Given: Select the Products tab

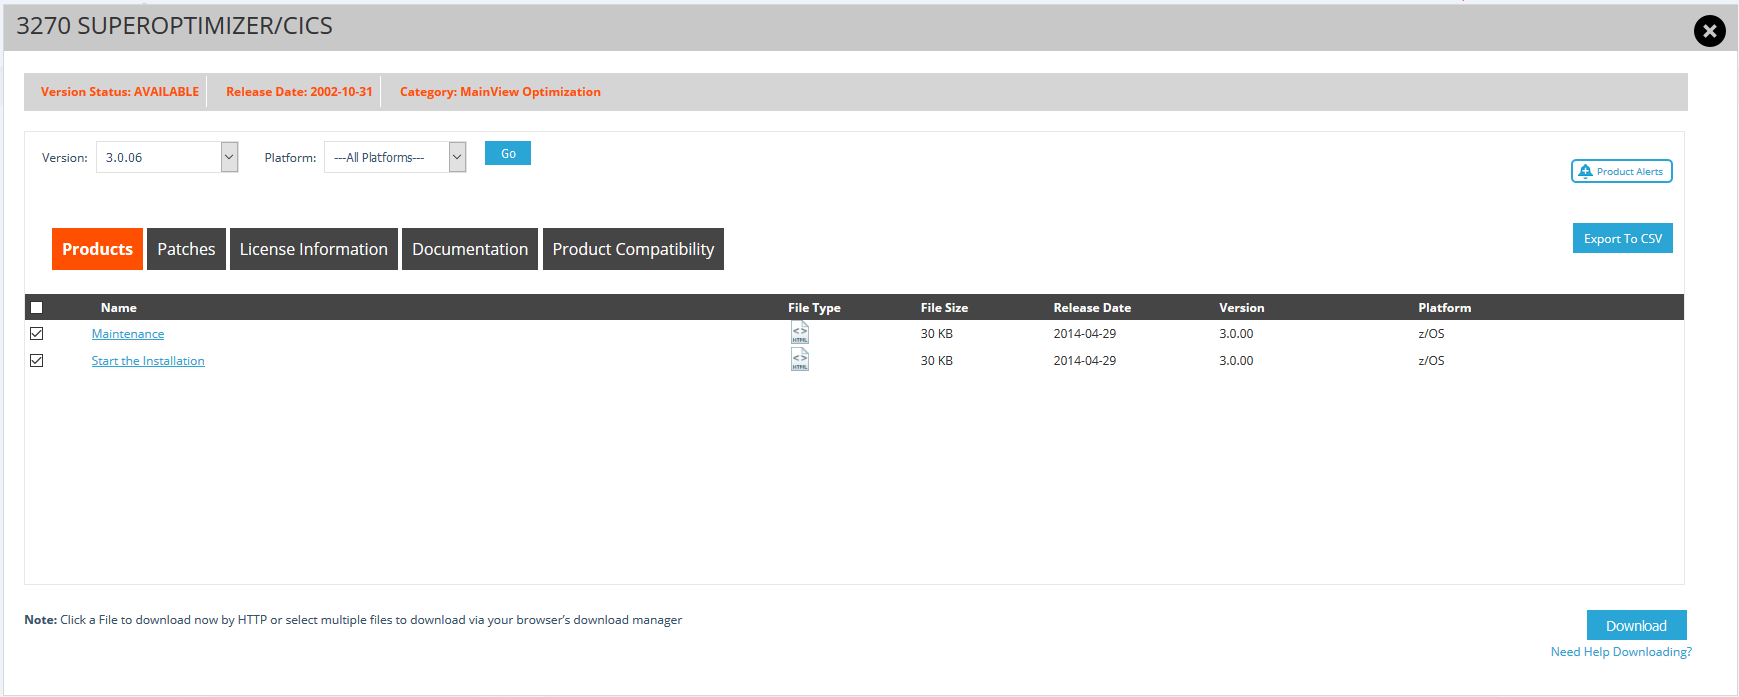Looking at the screenshot, I should coord(97,249).
